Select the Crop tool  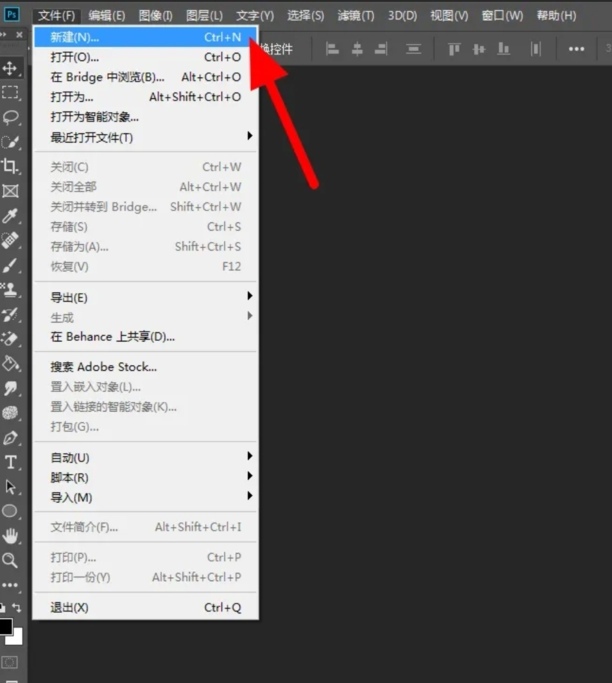11,166
